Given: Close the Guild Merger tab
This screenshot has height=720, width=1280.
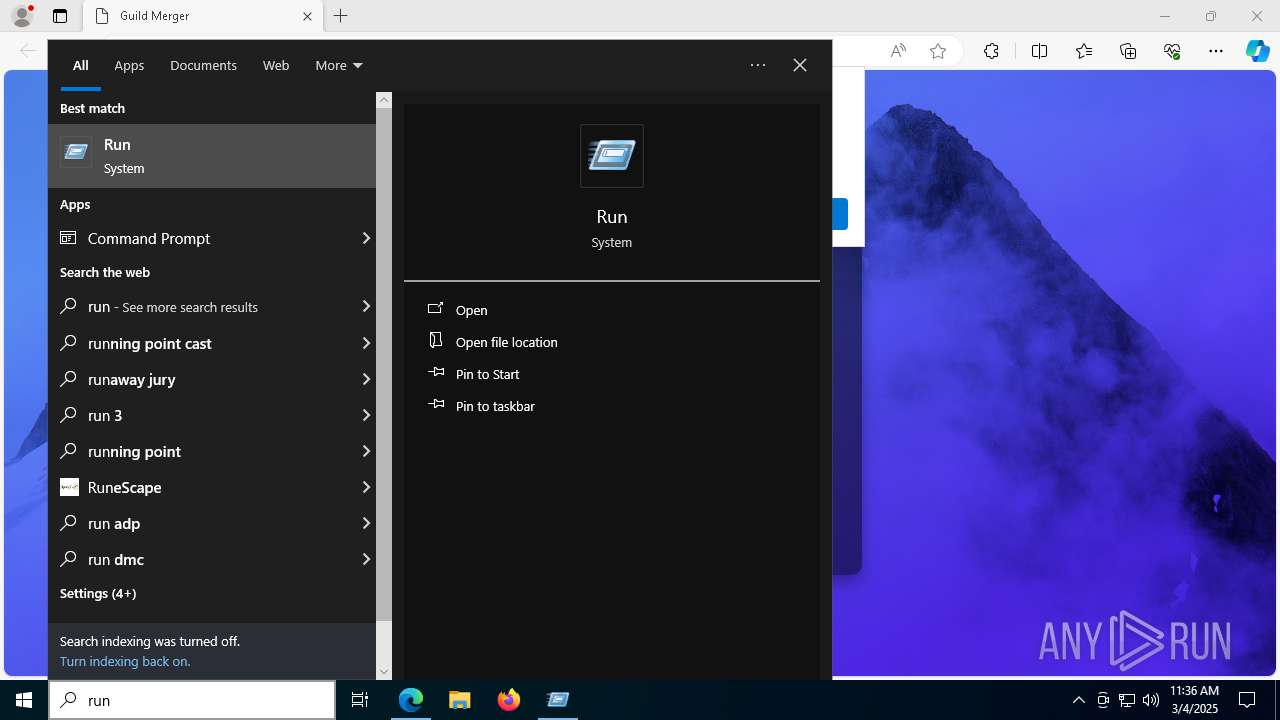Looking at the screenshot, I should (x=307, y=16).
